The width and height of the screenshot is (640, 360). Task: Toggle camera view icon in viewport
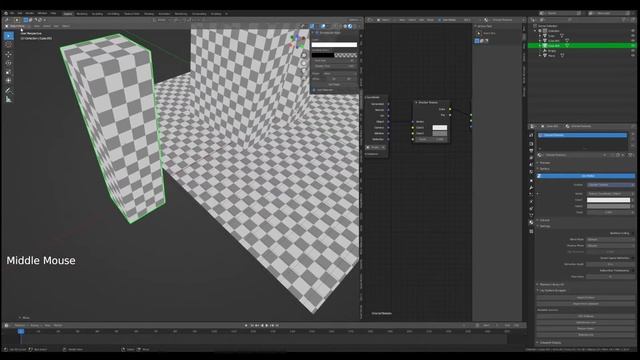pyautogui.click(x=304, y=71)
